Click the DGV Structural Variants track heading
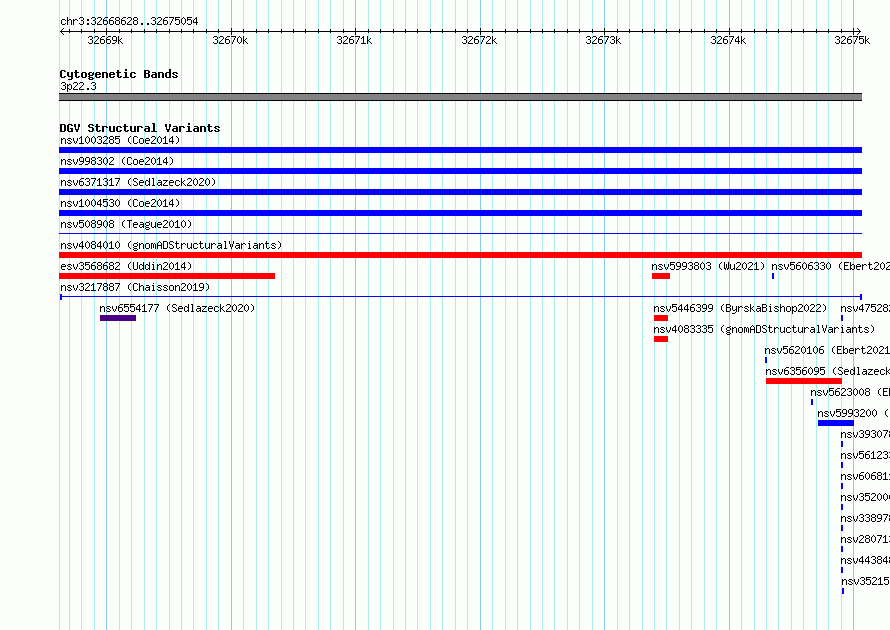The height and width of the screenshot is (630, 890). [140, 128]
